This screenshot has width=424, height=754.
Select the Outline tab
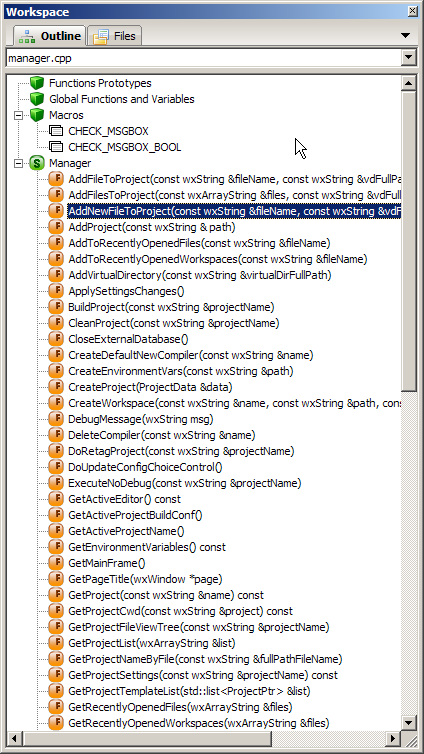tap(50, 36)
